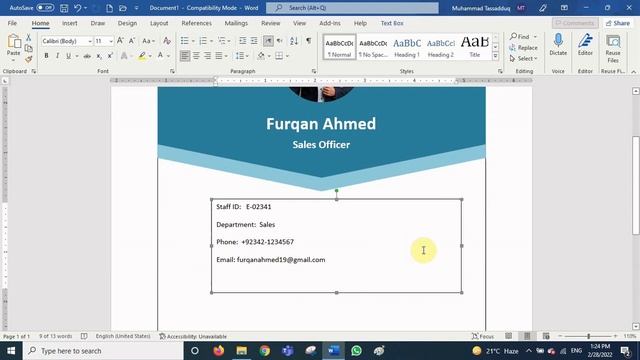Click Increase Indent icon

254,41
